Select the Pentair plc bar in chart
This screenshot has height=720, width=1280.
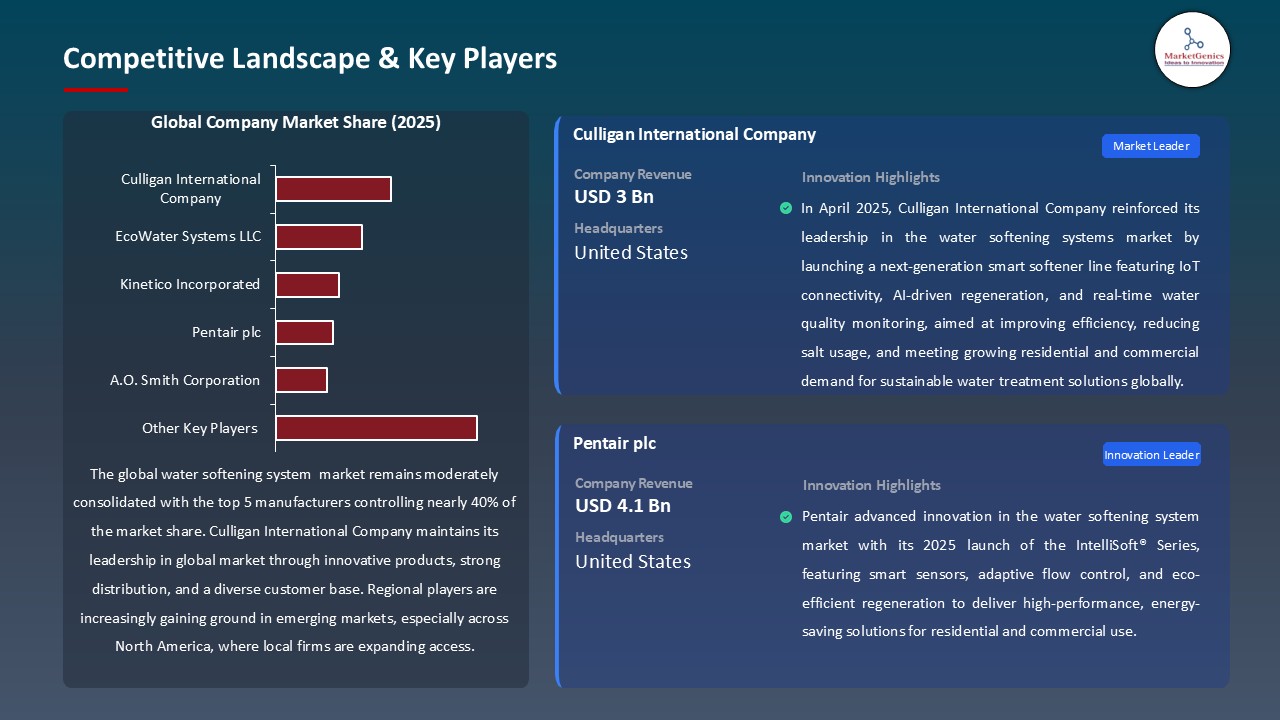coord(304,332)
